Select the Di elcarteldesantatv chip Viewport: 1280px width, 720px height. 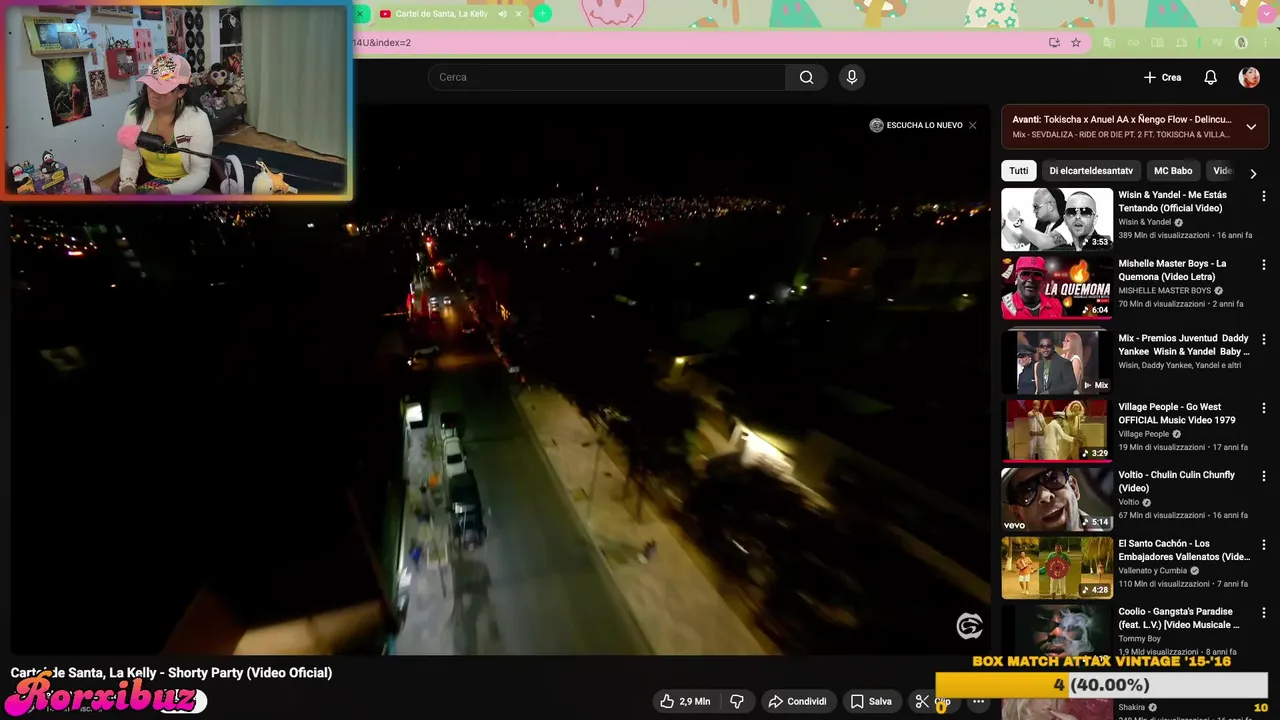pos(1091,171)
